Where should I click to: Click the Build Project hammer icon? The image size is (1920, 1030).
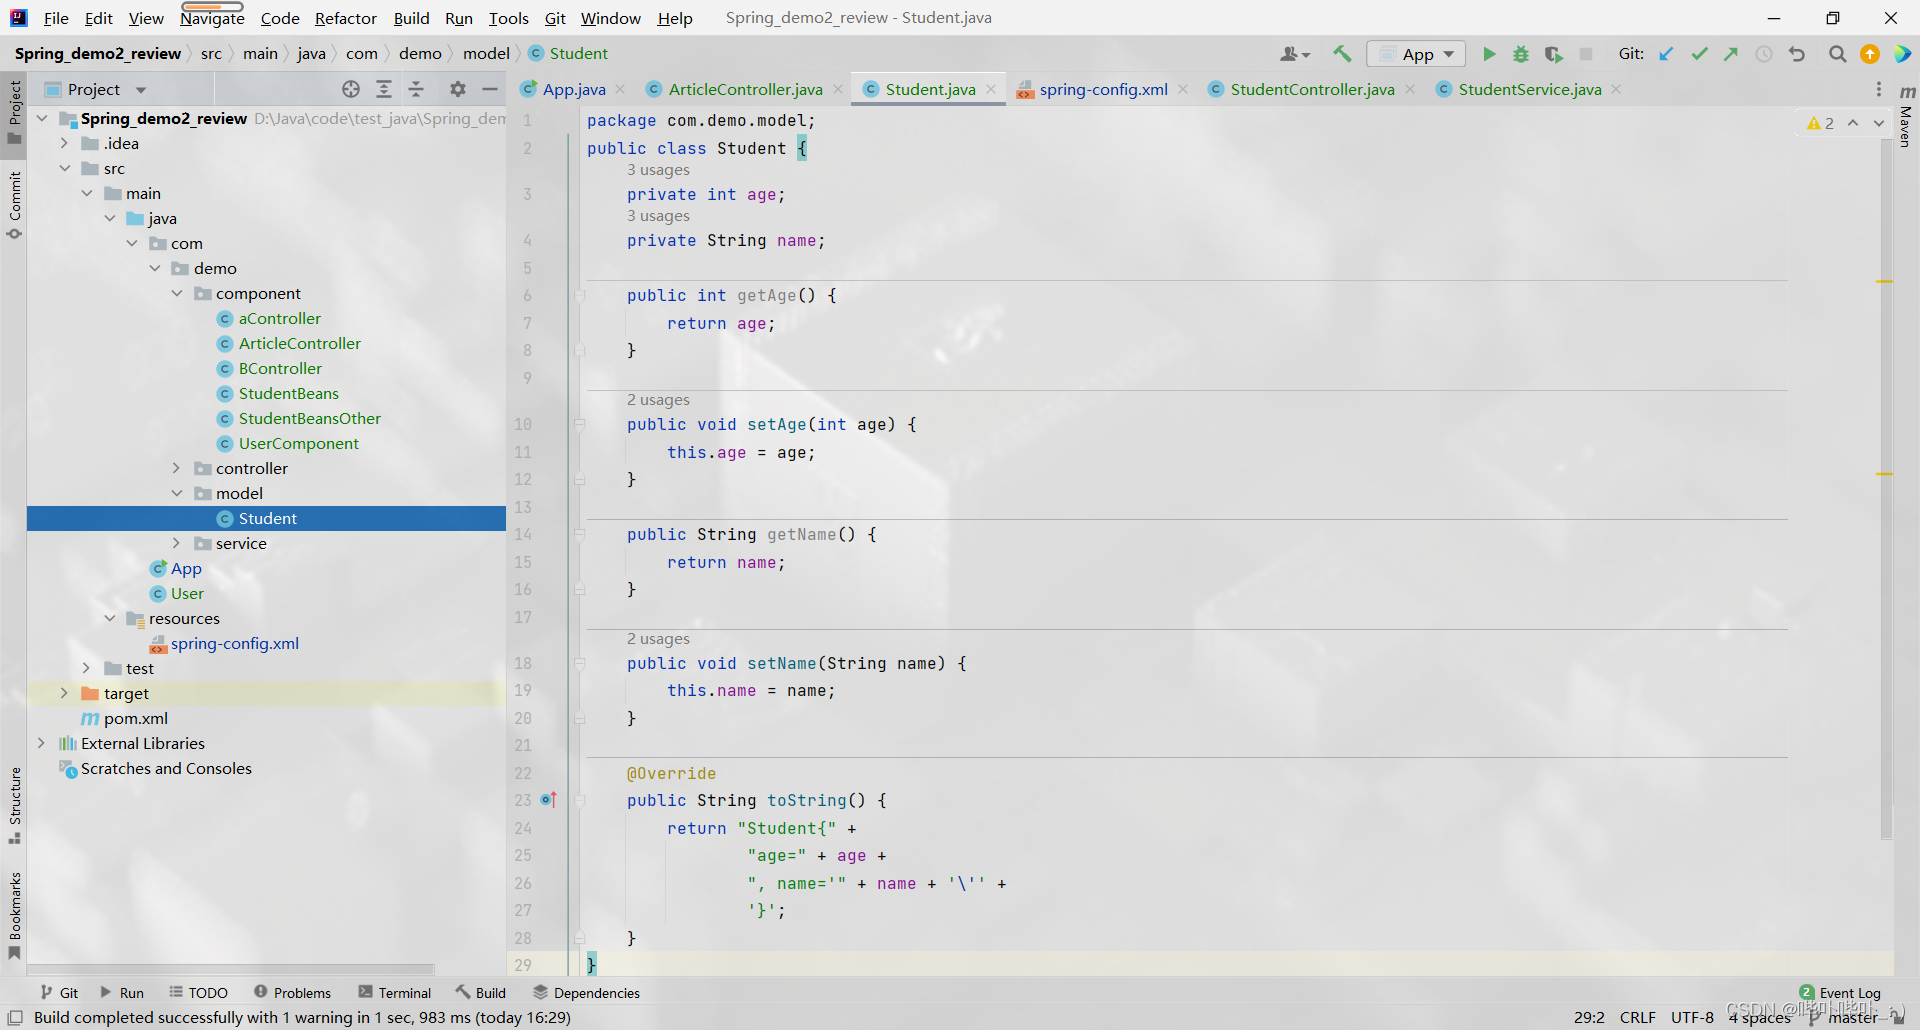(x=1342, y=54)
